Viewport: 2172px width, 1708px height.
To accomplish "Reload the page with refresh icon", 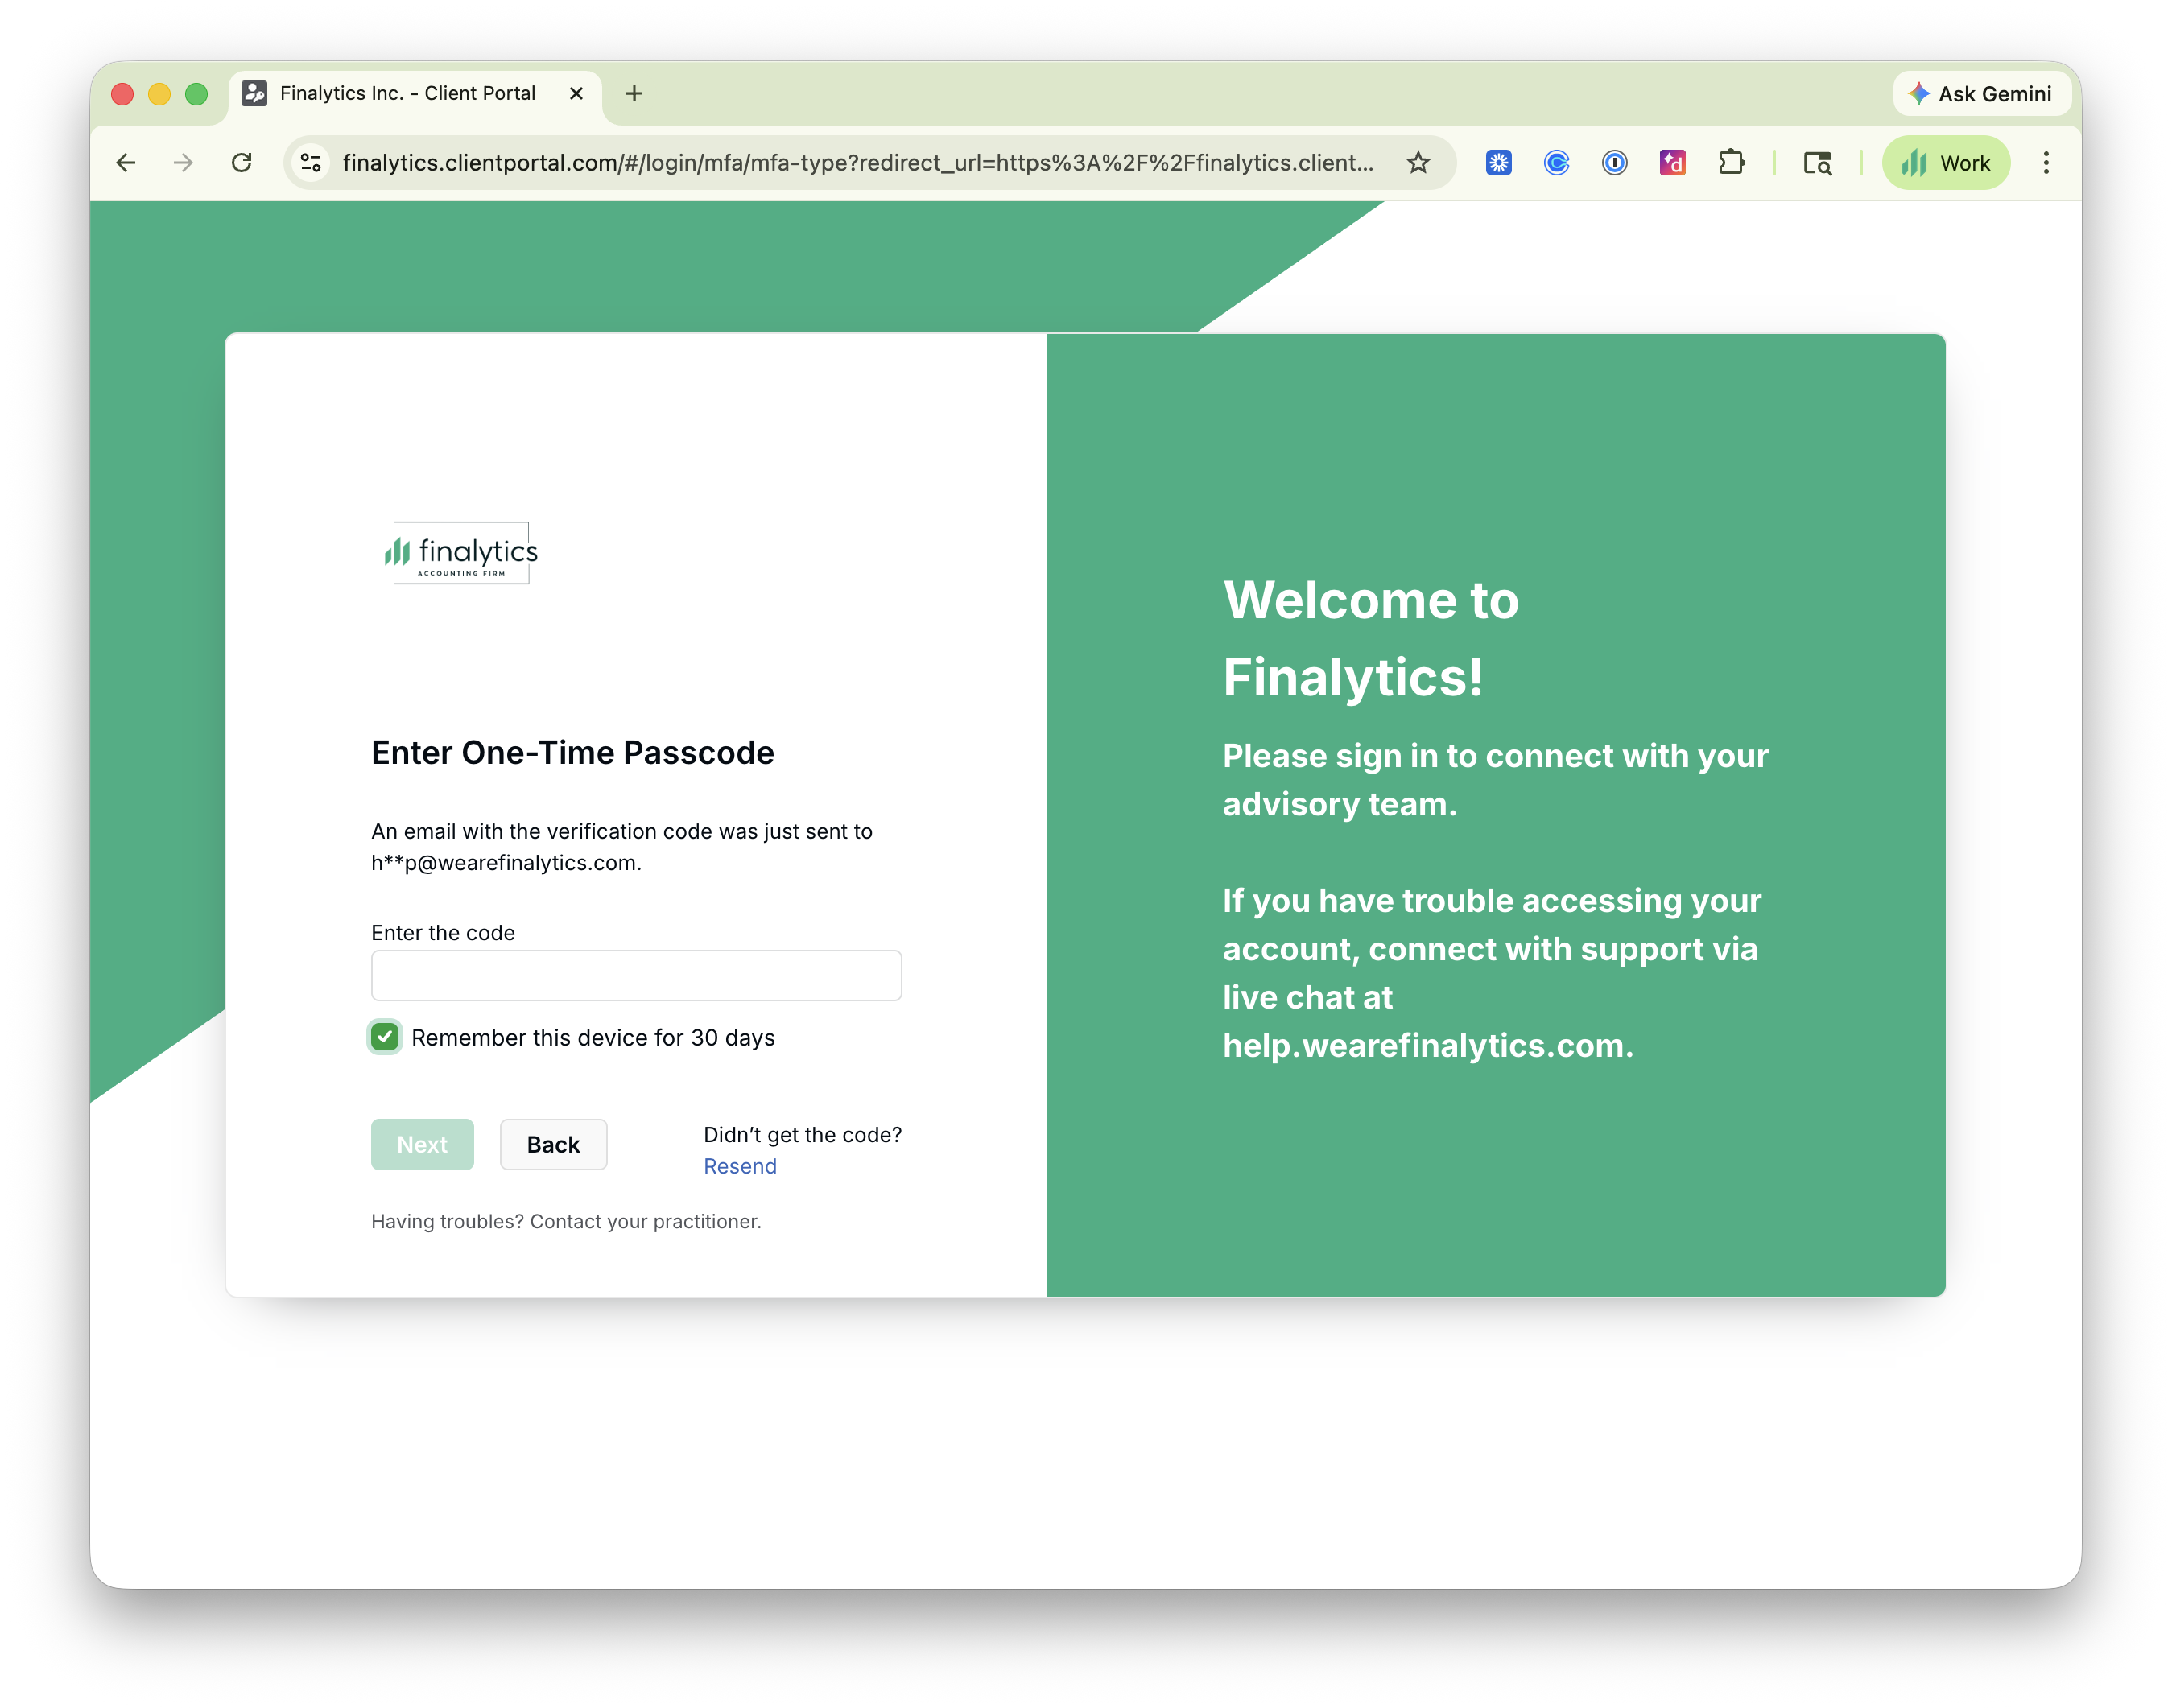I will (242, 163).
